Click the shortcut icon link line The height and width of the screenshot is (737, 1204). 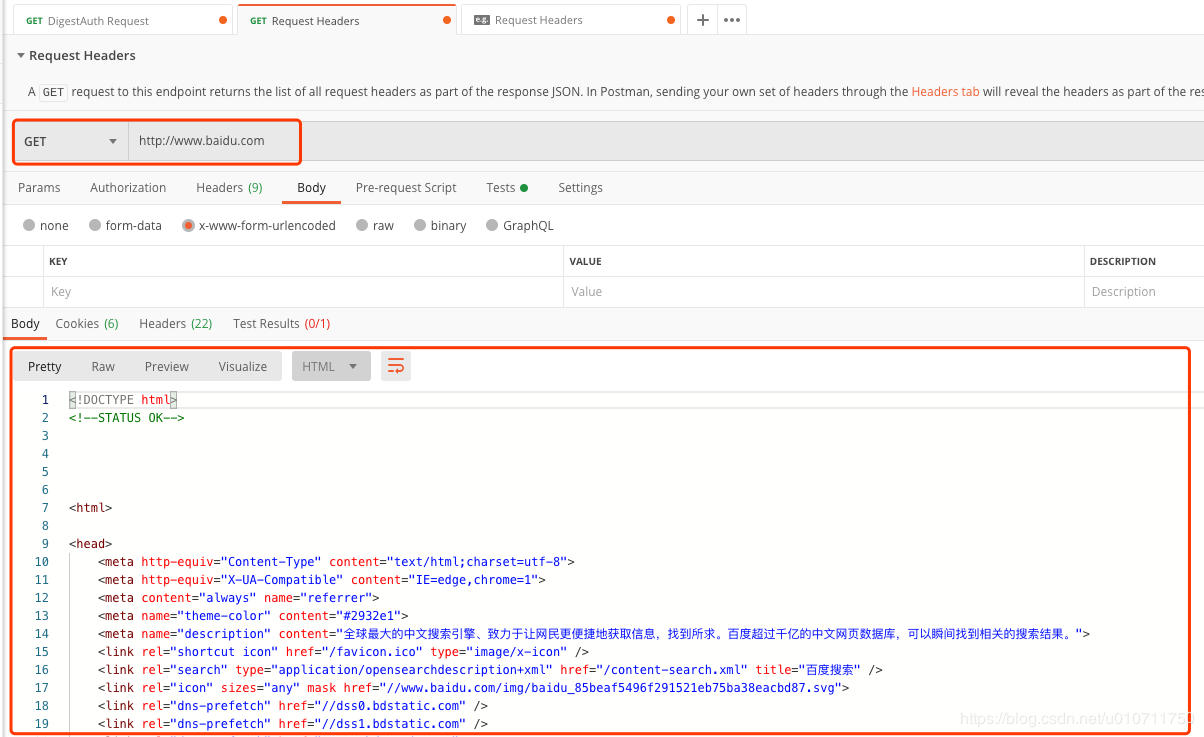[x=343, y=652]
